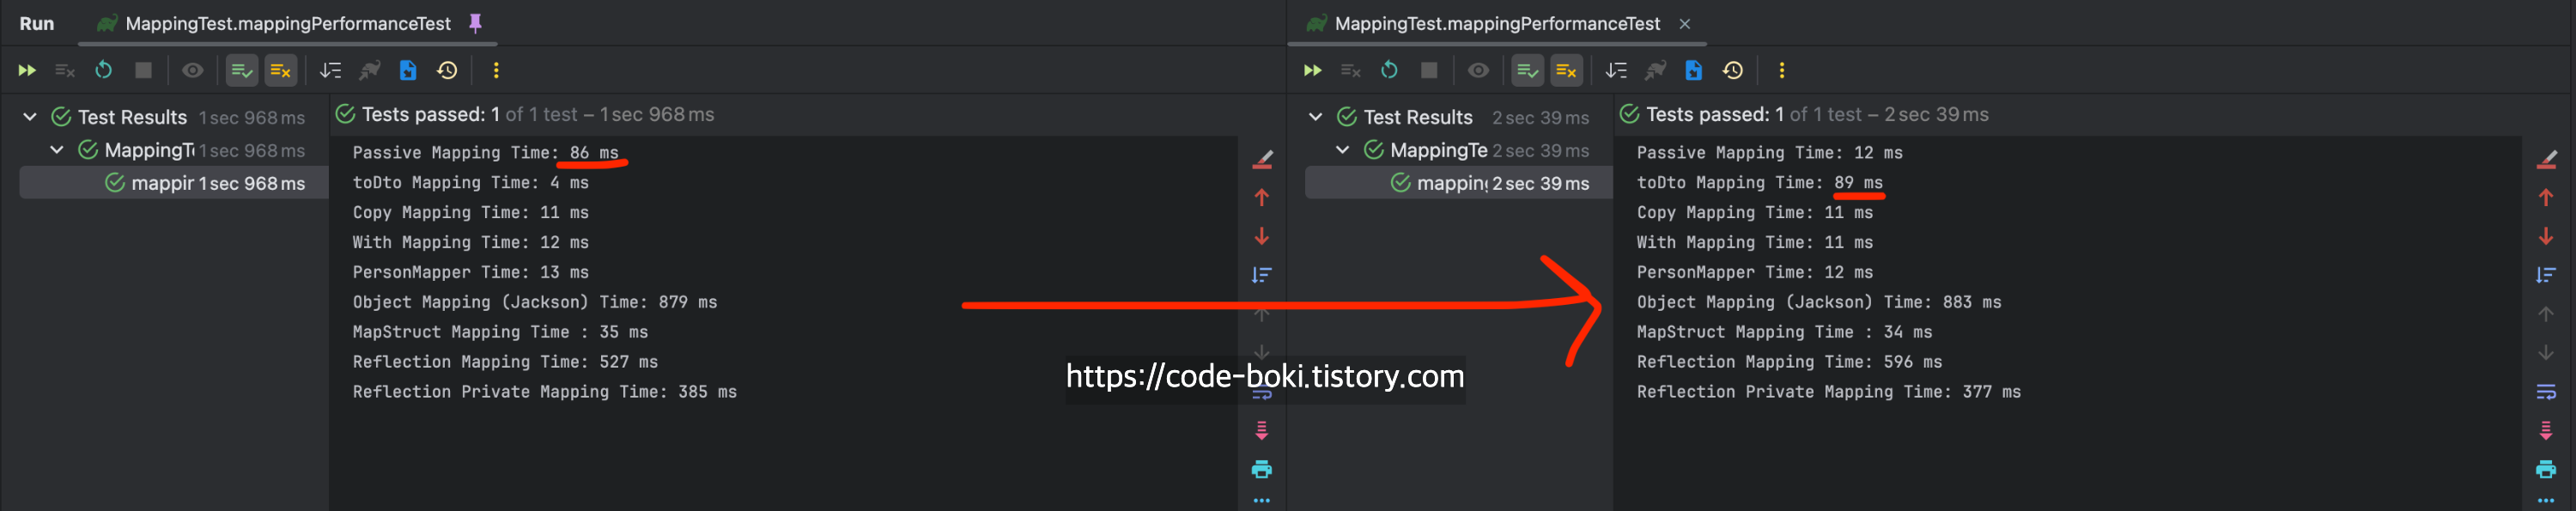This screenshot has height=511, width=2576.
Task: Rerun failed tests in right panel
Action: coord(1351,70)
